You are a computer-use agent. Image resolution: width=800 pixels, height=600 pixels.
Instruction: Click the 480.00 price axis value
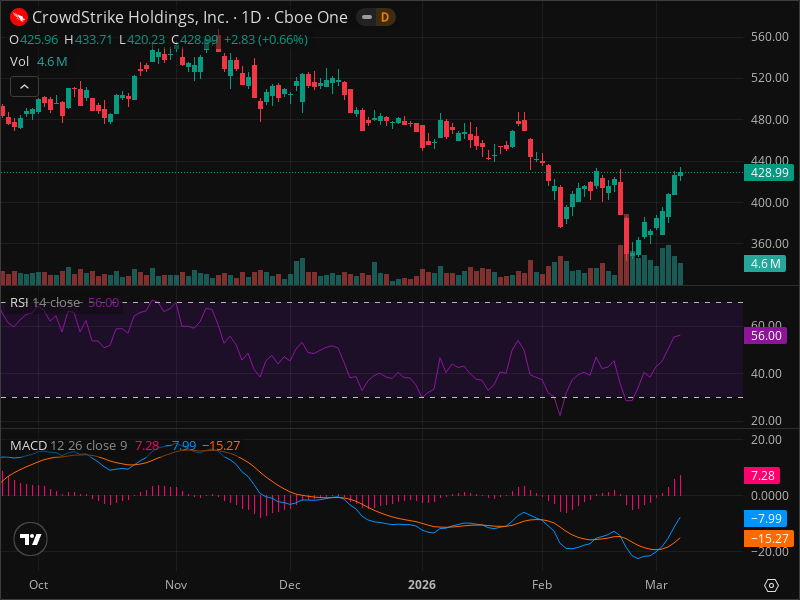769,119
